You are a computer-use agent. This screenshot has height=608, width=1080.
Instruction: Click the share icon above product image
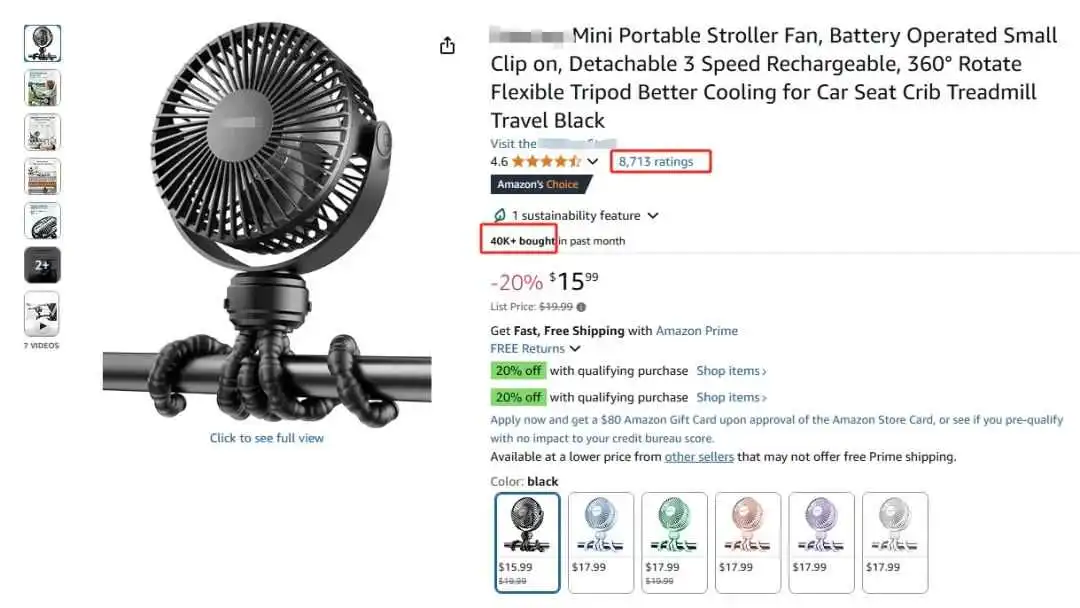447,45
